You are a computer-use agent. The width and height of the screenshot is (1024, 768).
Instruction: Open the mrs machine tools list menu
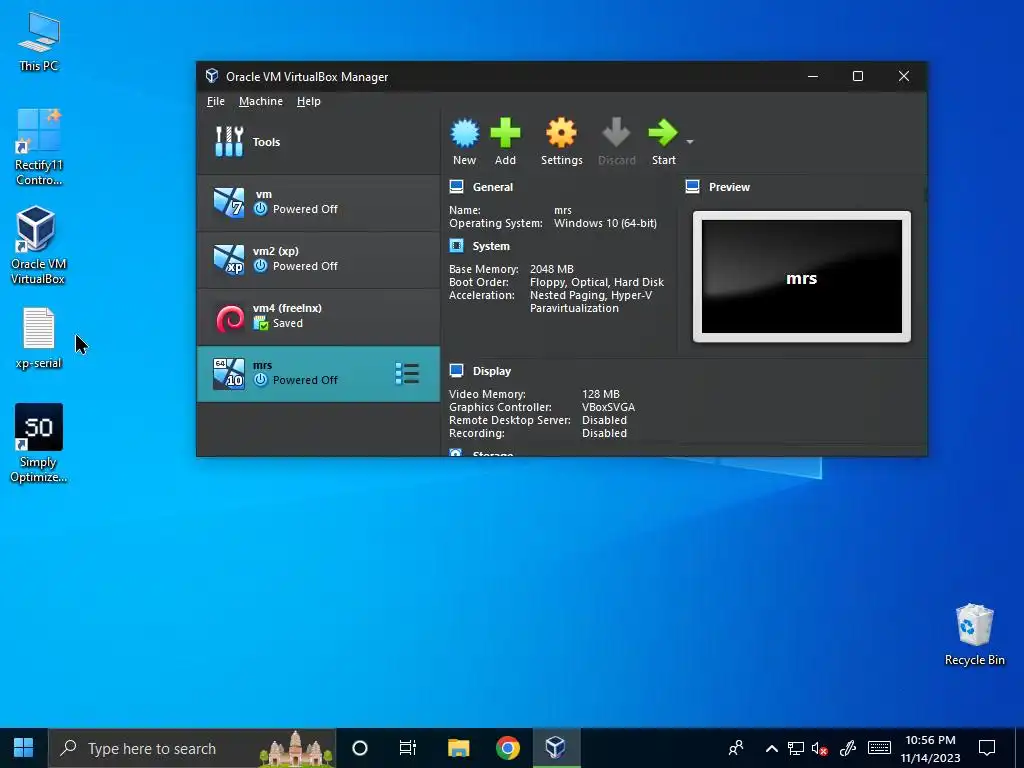point(407,374)
